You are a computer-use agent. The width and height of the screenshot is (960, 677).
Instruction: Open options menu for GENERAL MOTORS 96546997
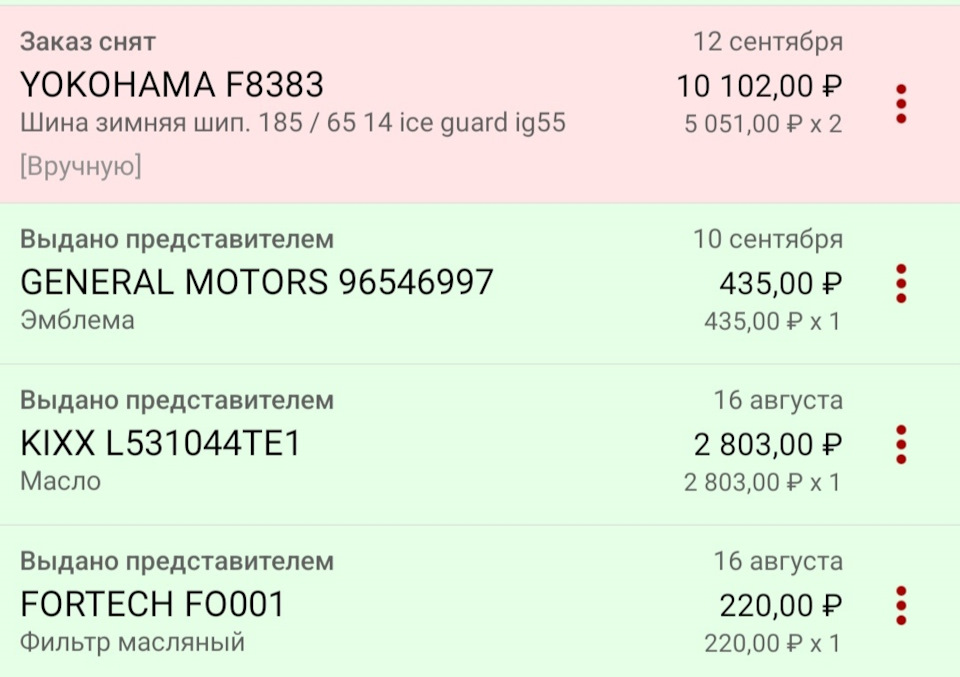coord(901,284)
